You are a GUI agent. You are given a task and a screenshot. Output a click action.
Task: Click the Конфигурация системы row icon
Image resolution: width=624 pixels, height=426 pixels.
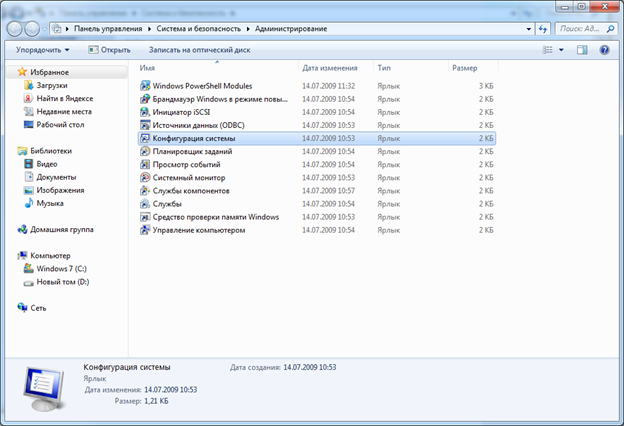[x=145, y=138]
